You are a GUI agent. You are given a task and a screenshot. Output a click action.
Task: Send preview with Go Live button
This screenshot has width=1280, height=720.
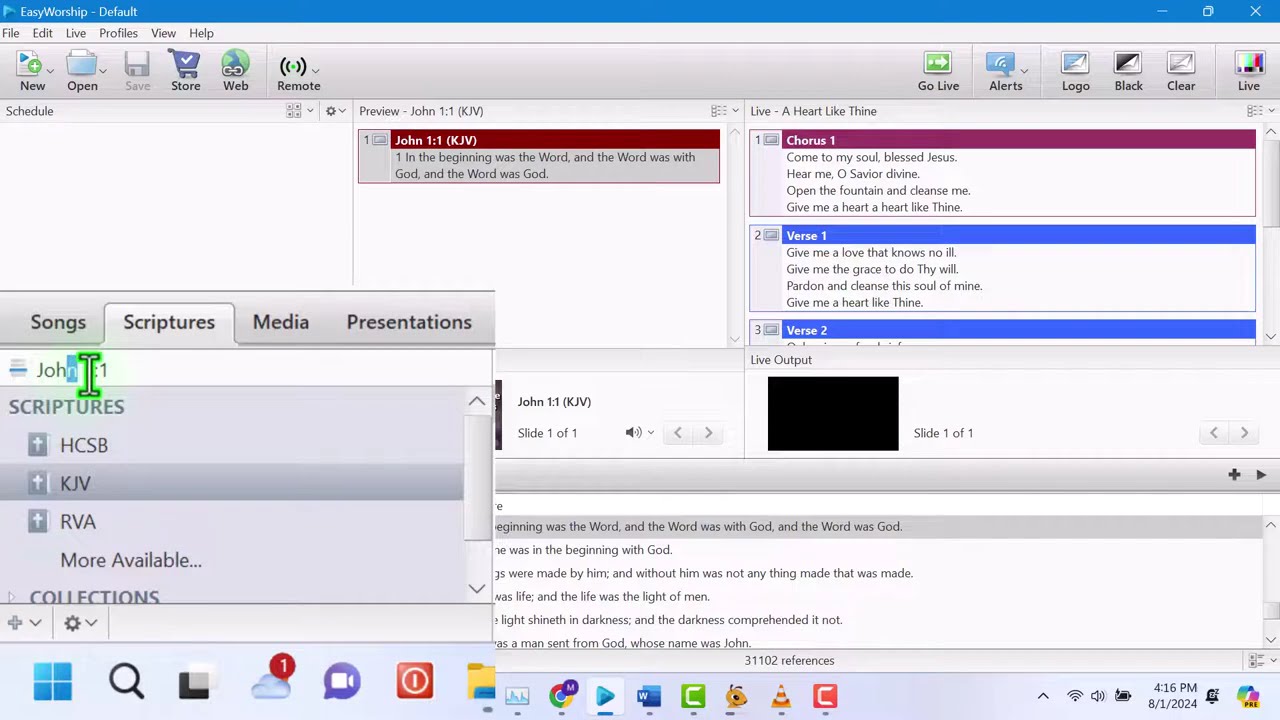coord(938,72)
